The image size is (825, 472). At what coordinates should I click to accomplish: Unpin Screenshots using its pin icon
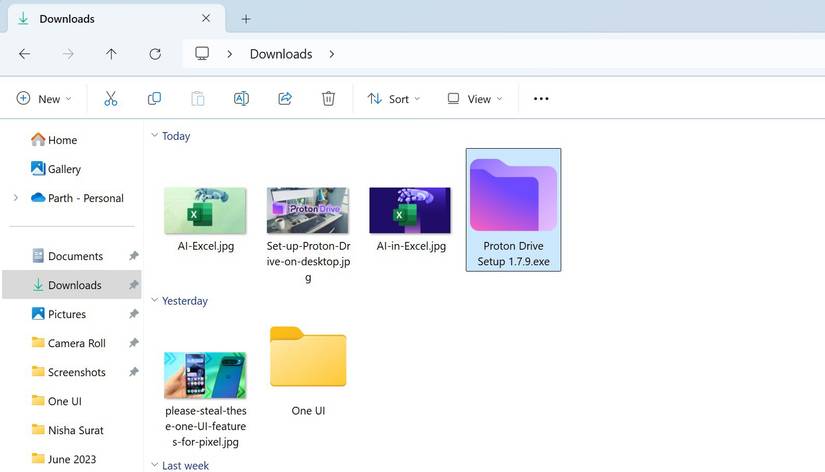pyautogui.click(x=134, y=372)
